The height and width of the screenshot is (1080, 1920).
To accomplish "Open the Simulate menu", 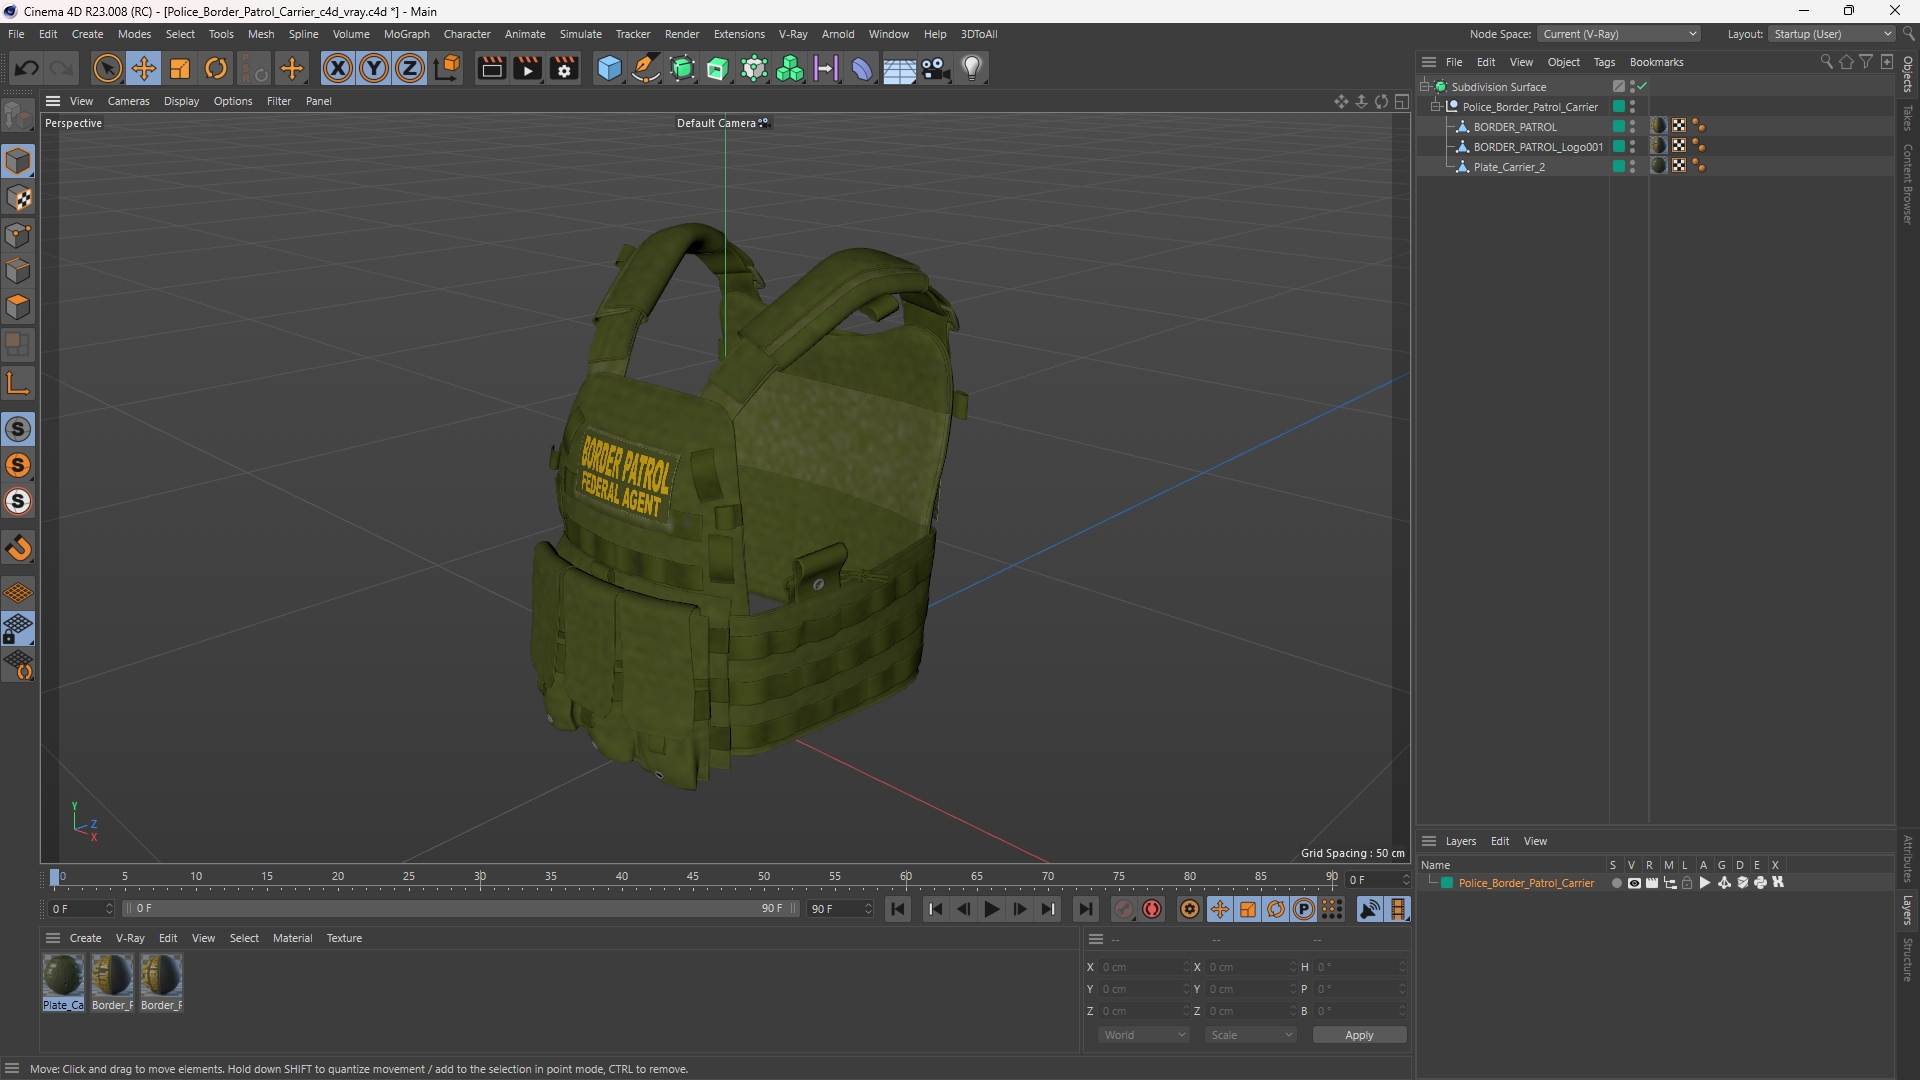I will click(580, 34).
